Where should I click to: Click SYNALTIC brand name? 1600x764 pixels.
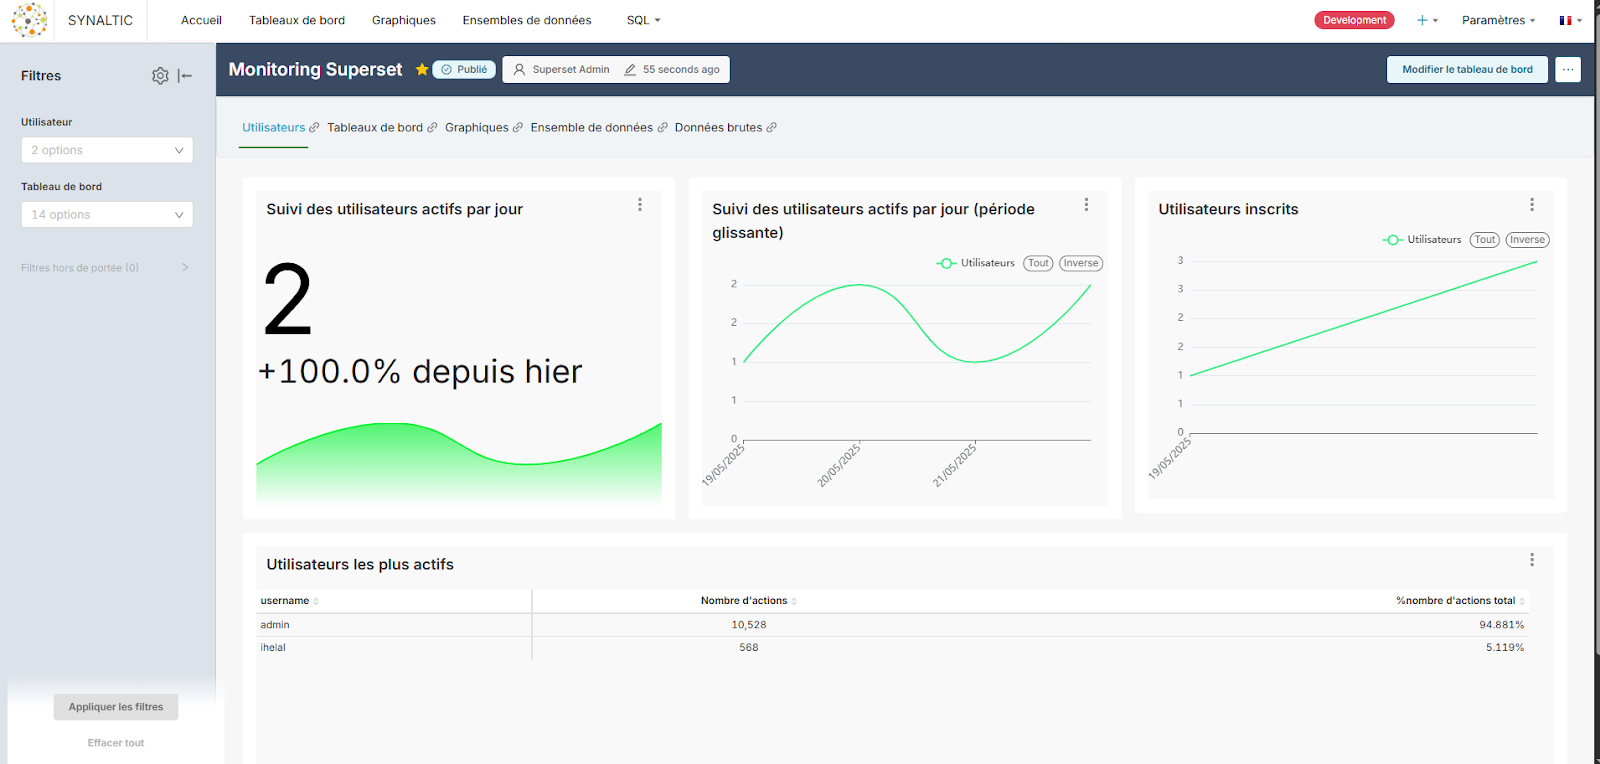[x=100, y=20]
